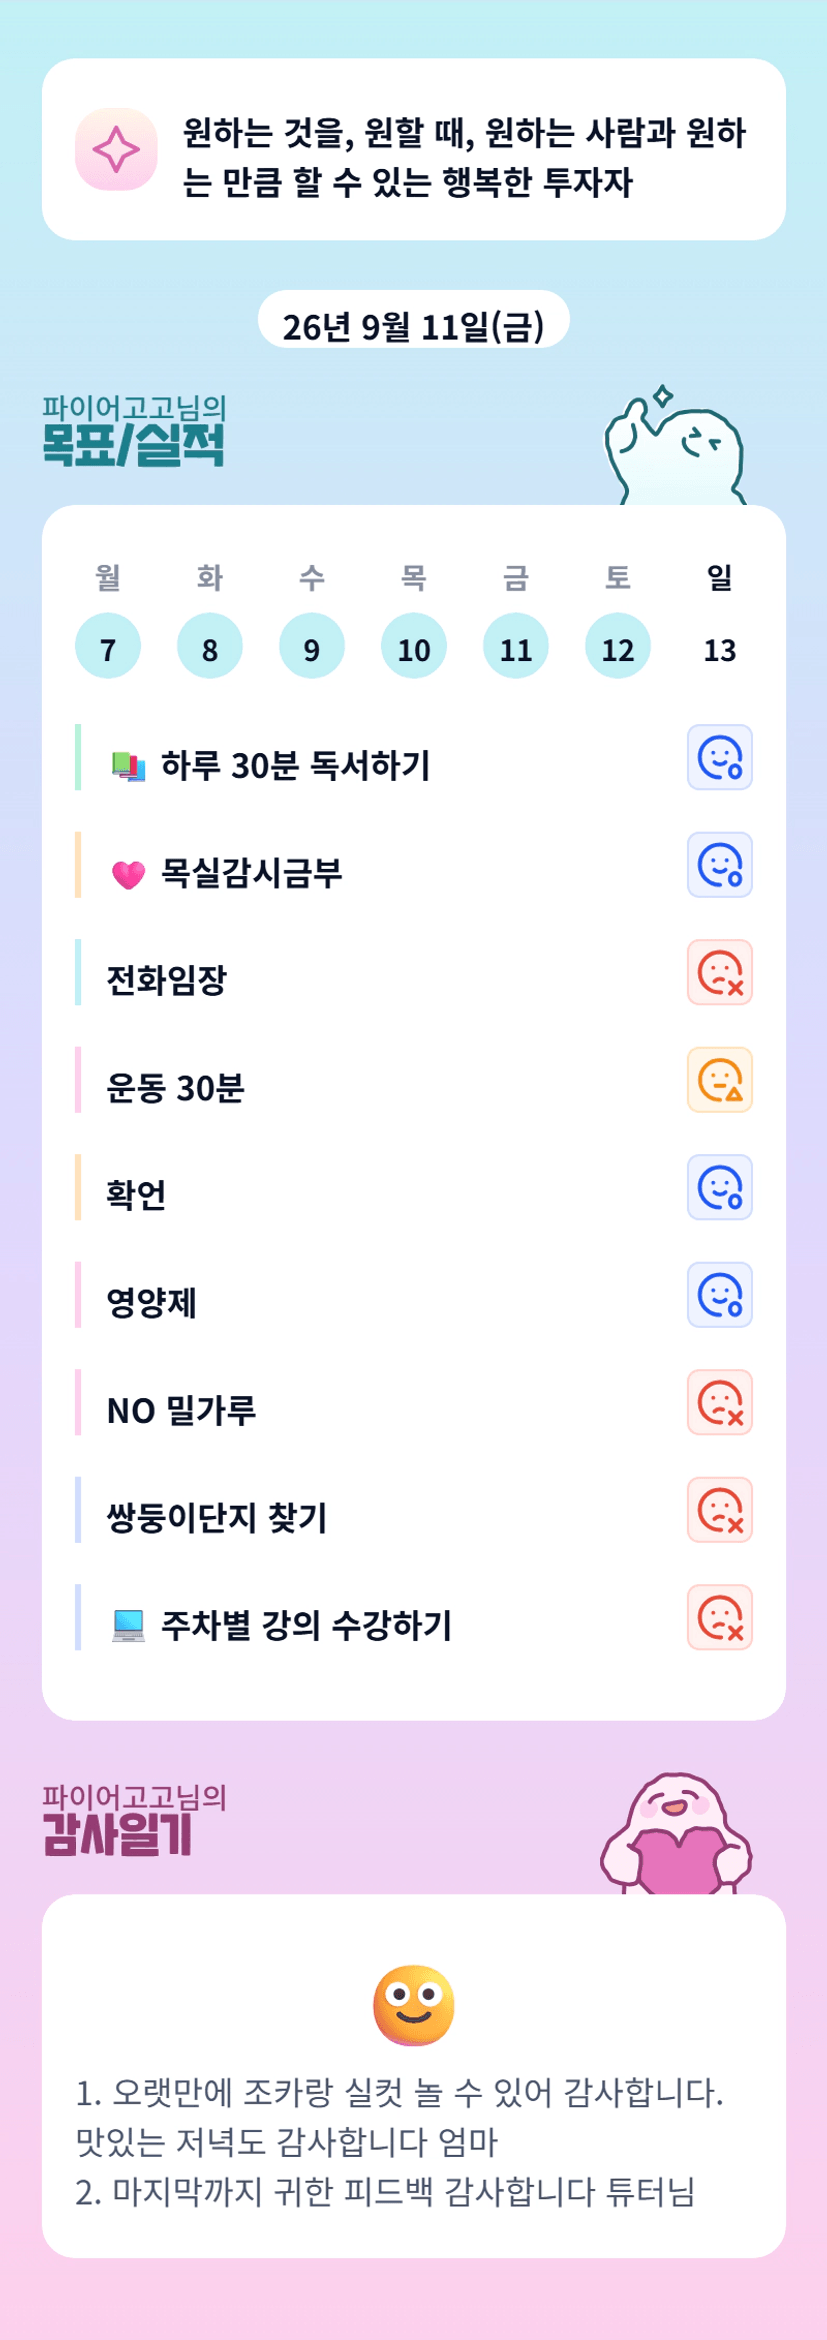Select Sunday 13 in the week row

(x=720, y=649)
